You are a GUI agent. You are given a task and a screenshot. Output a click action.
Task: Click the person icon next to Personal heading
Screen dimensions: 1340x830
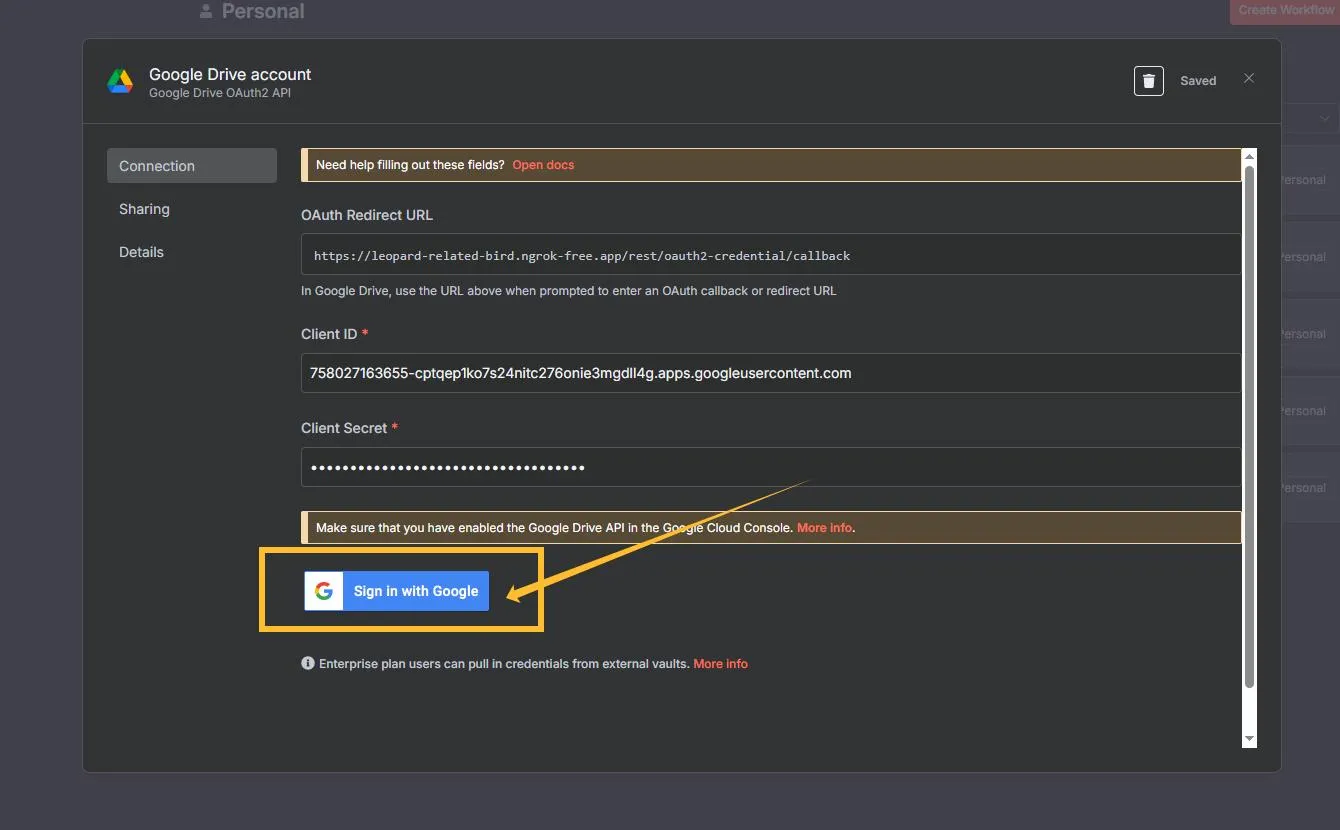pyautogui.click(x=205, y=11)
